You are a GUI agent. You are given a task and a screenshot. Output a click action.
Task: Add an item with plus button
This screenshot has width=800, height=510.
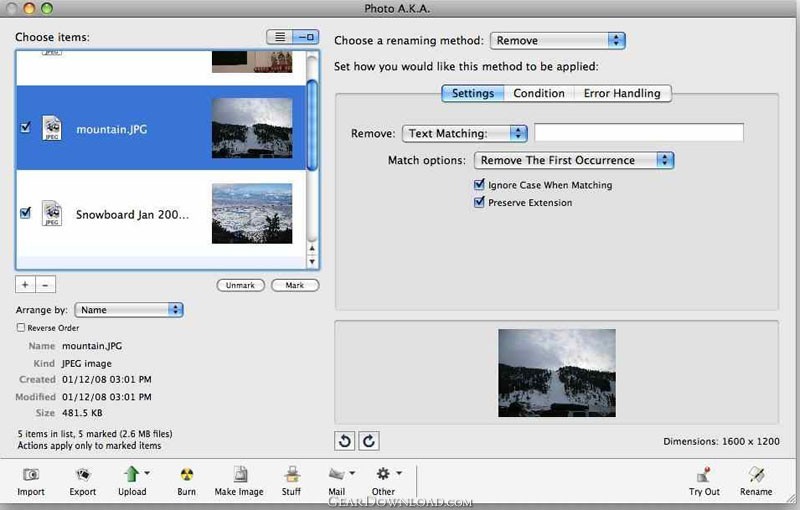(x=25, y=285)
